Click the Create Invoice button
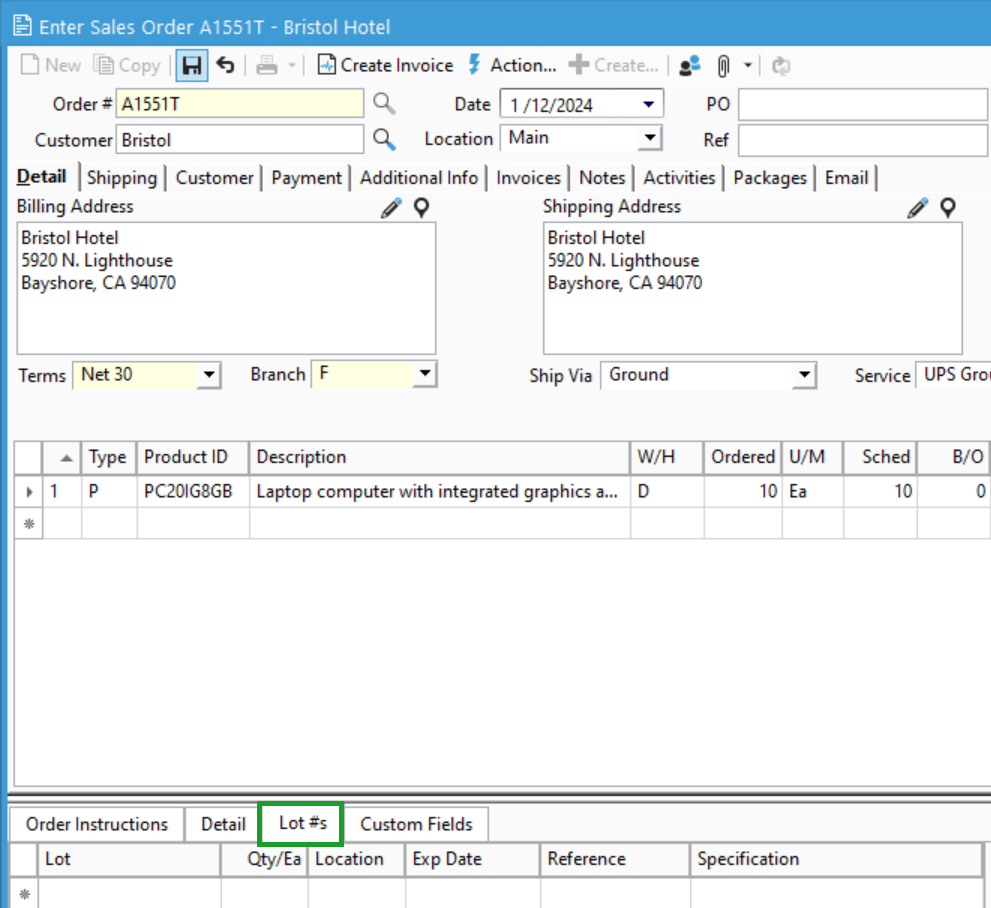Image resolution: width=991 pixels, height=908 pixels. tap(385, 65)
